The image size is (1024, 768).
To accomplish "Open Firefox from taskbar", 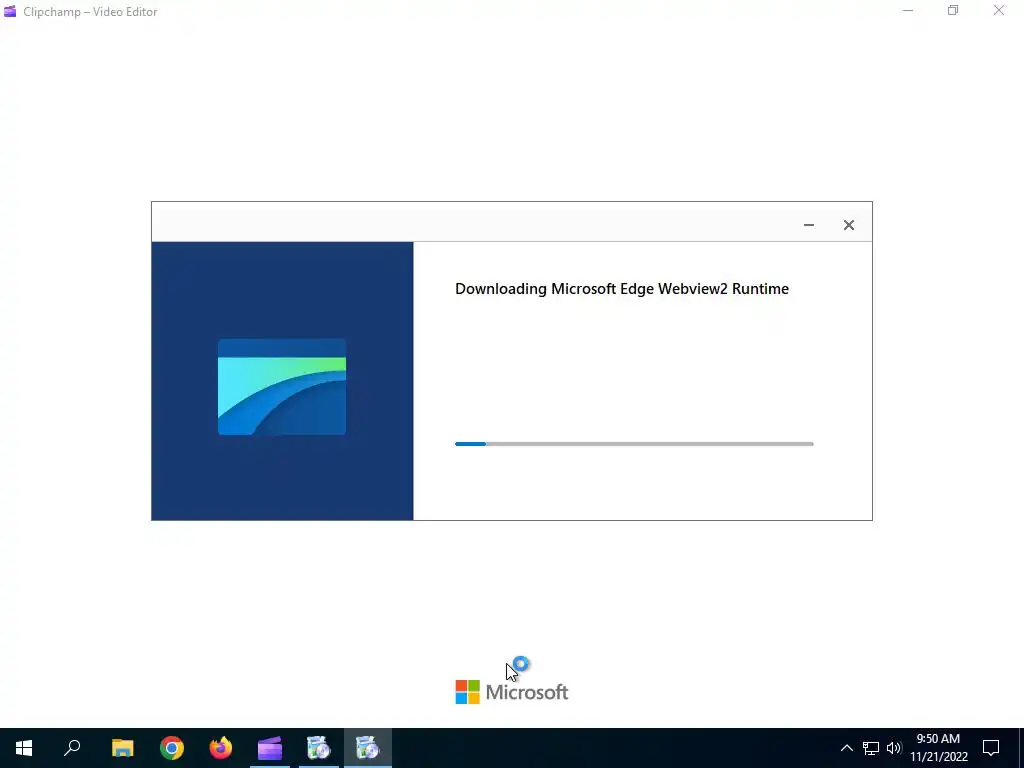I will [221, 748].
